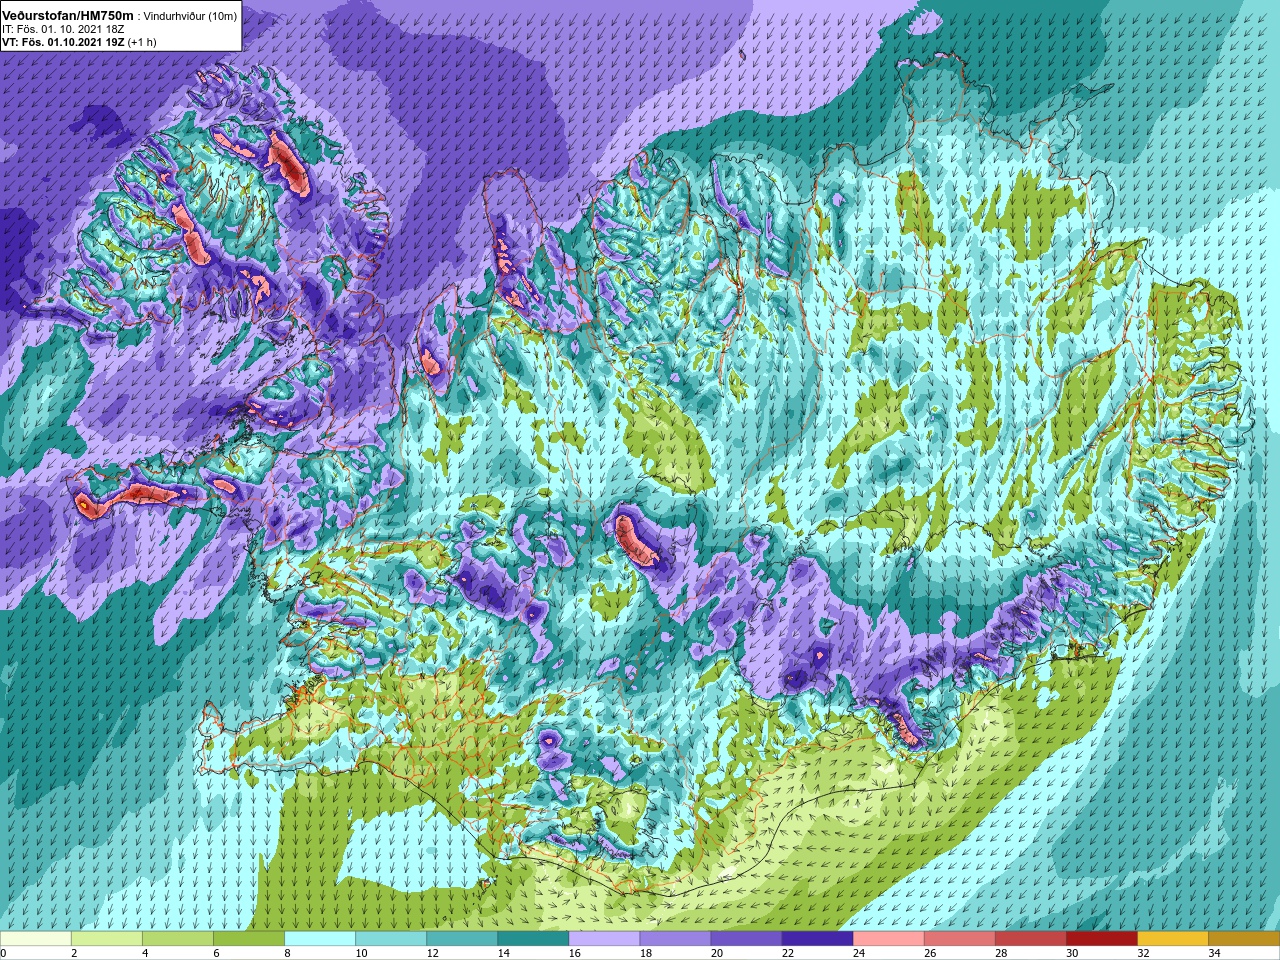Click the legend scale number 24
The image size is (1280, 960).
tap(858, 953)
